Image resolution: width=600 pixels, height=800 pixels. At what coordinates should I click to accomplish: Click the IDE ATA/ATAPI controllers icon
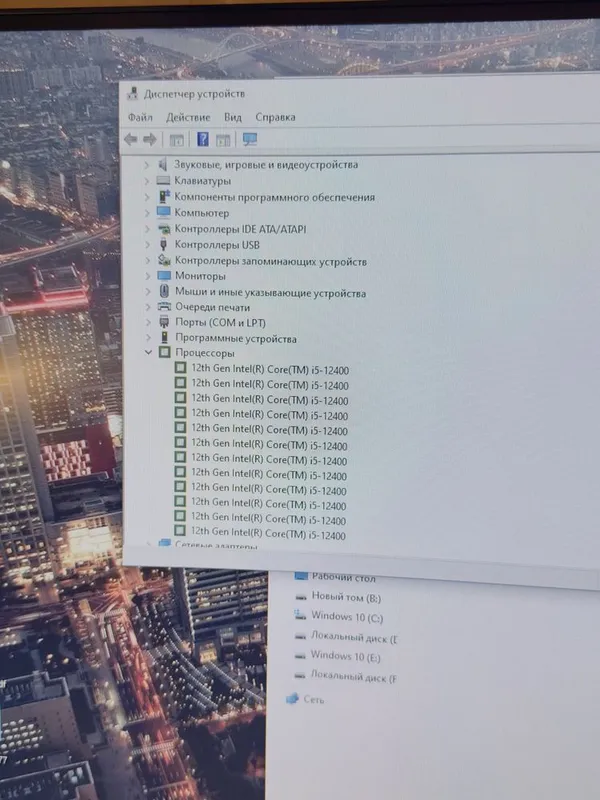[x=164, y=229]
